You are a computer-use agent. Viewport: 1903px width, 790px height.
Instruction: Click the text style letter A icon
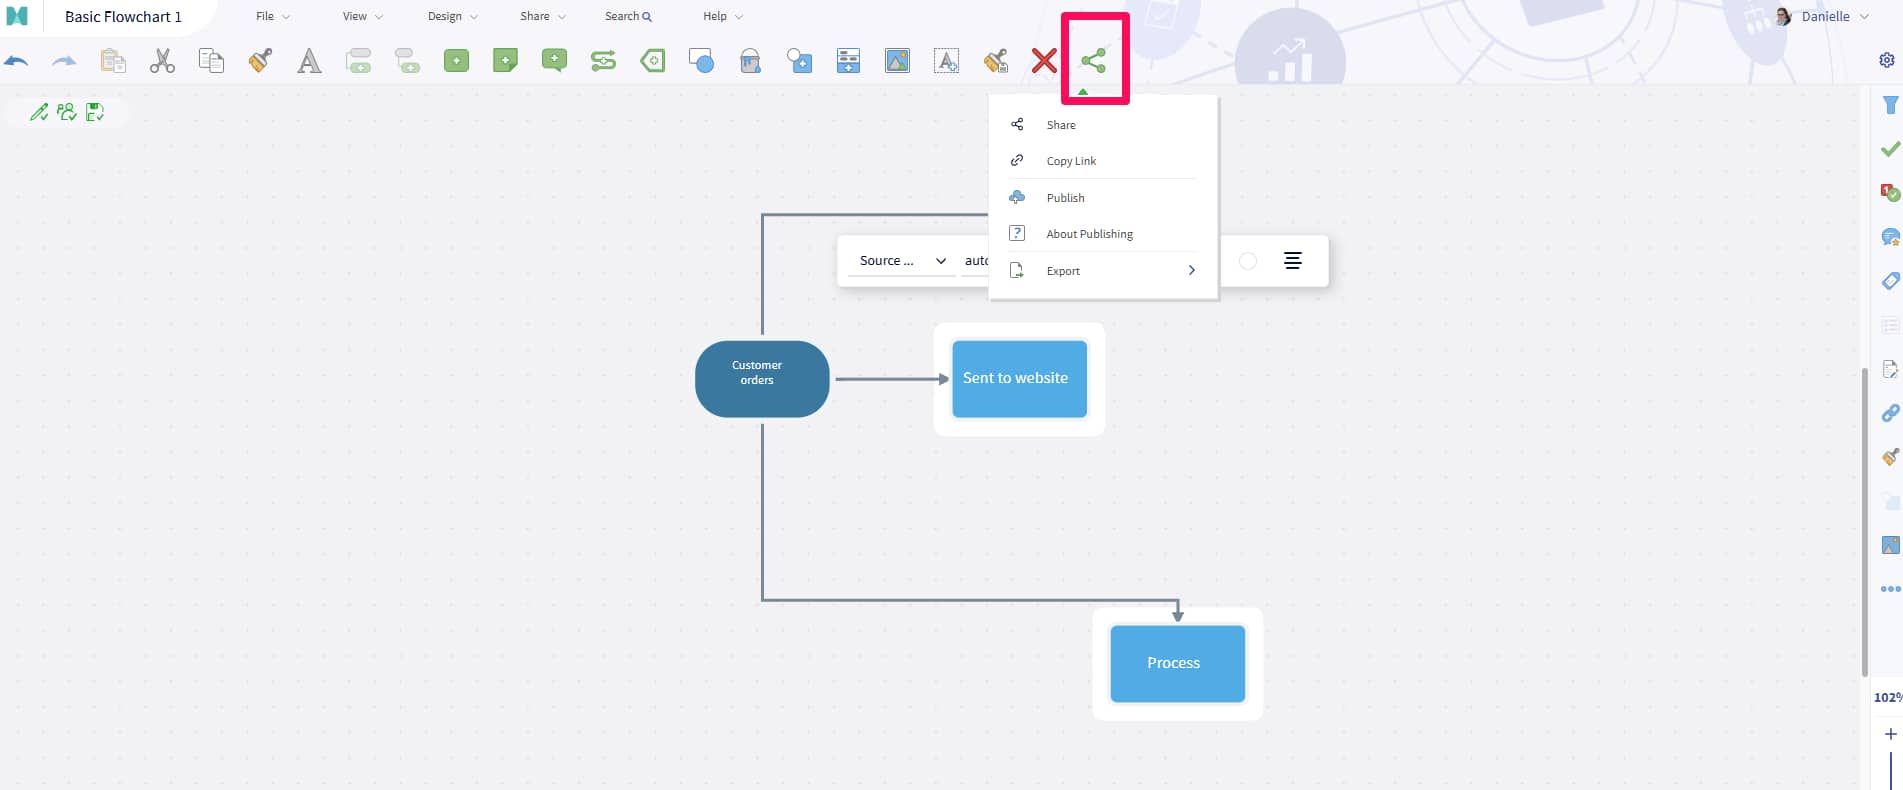[x=309, y=61]
